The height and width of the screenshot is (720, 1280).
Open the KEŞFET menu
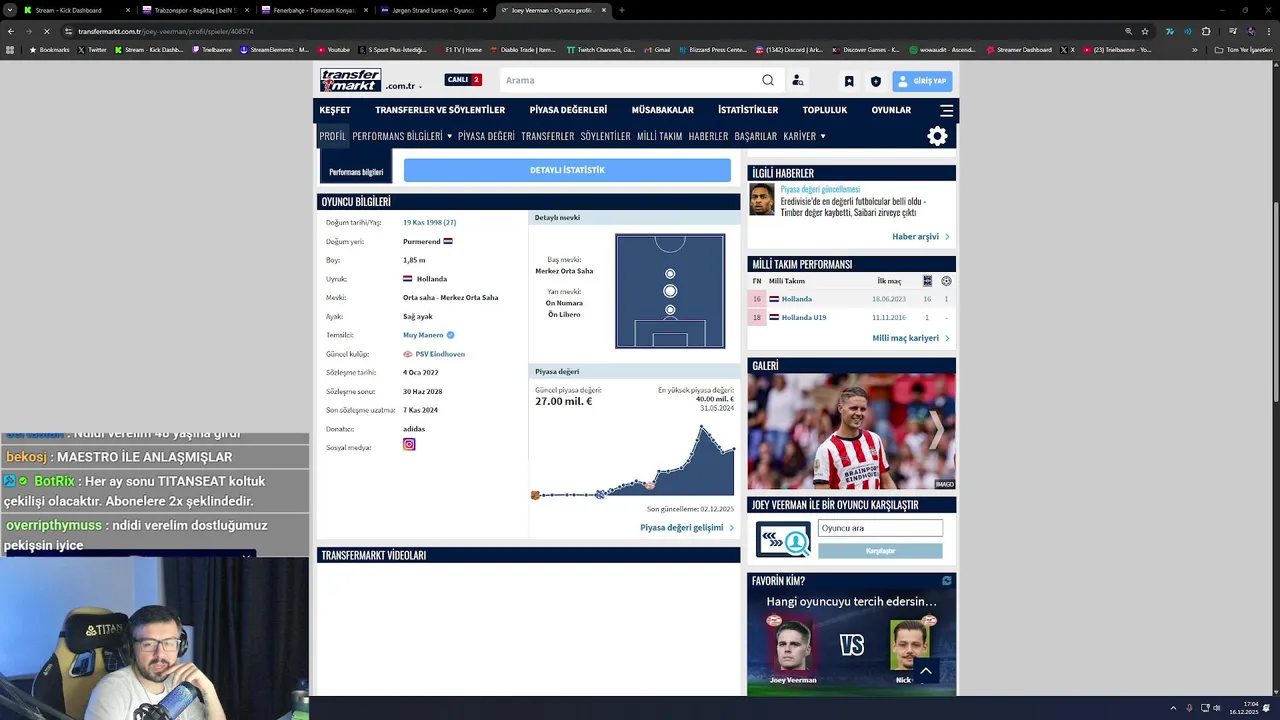pos(335,110)
